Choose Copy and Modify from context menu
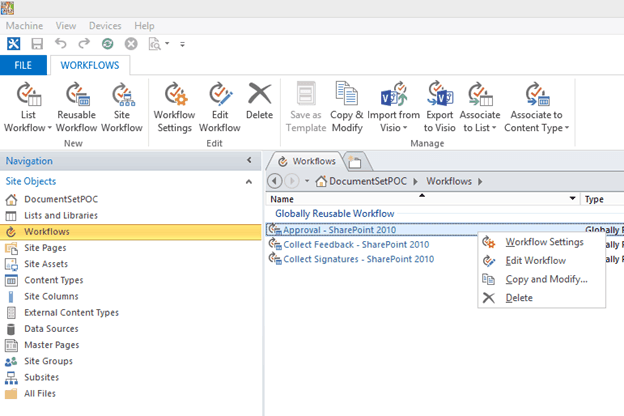This screenshot has width=624, height=416. tap(546, 279)
